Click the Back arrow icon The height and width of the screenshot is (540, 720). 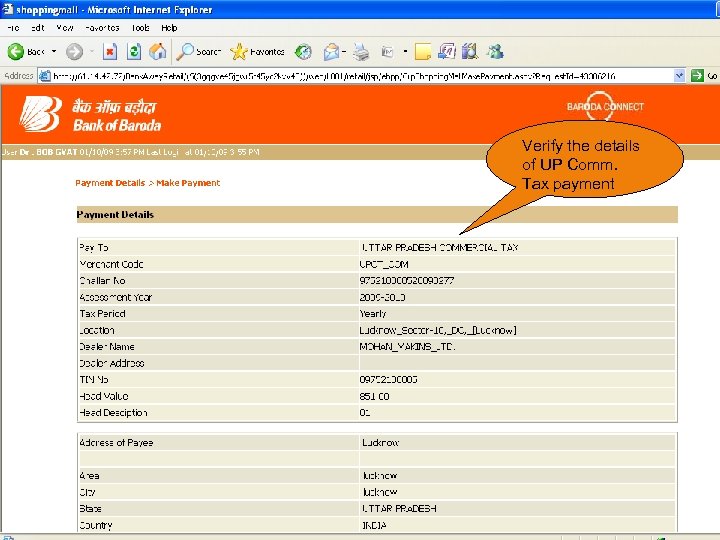[x=15, y=51]
